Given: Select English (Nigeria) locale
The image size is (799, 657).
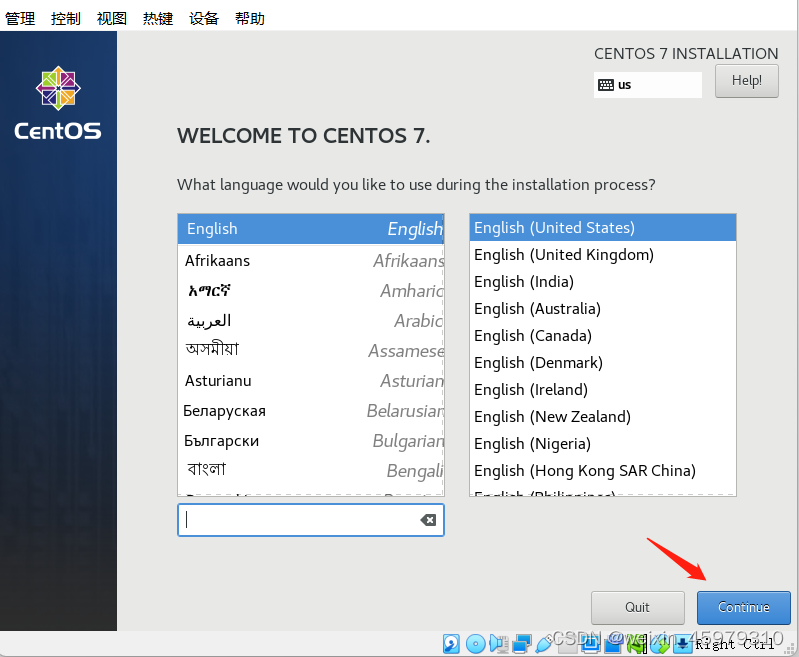Looking at the screenshot, I should (603, 443).
